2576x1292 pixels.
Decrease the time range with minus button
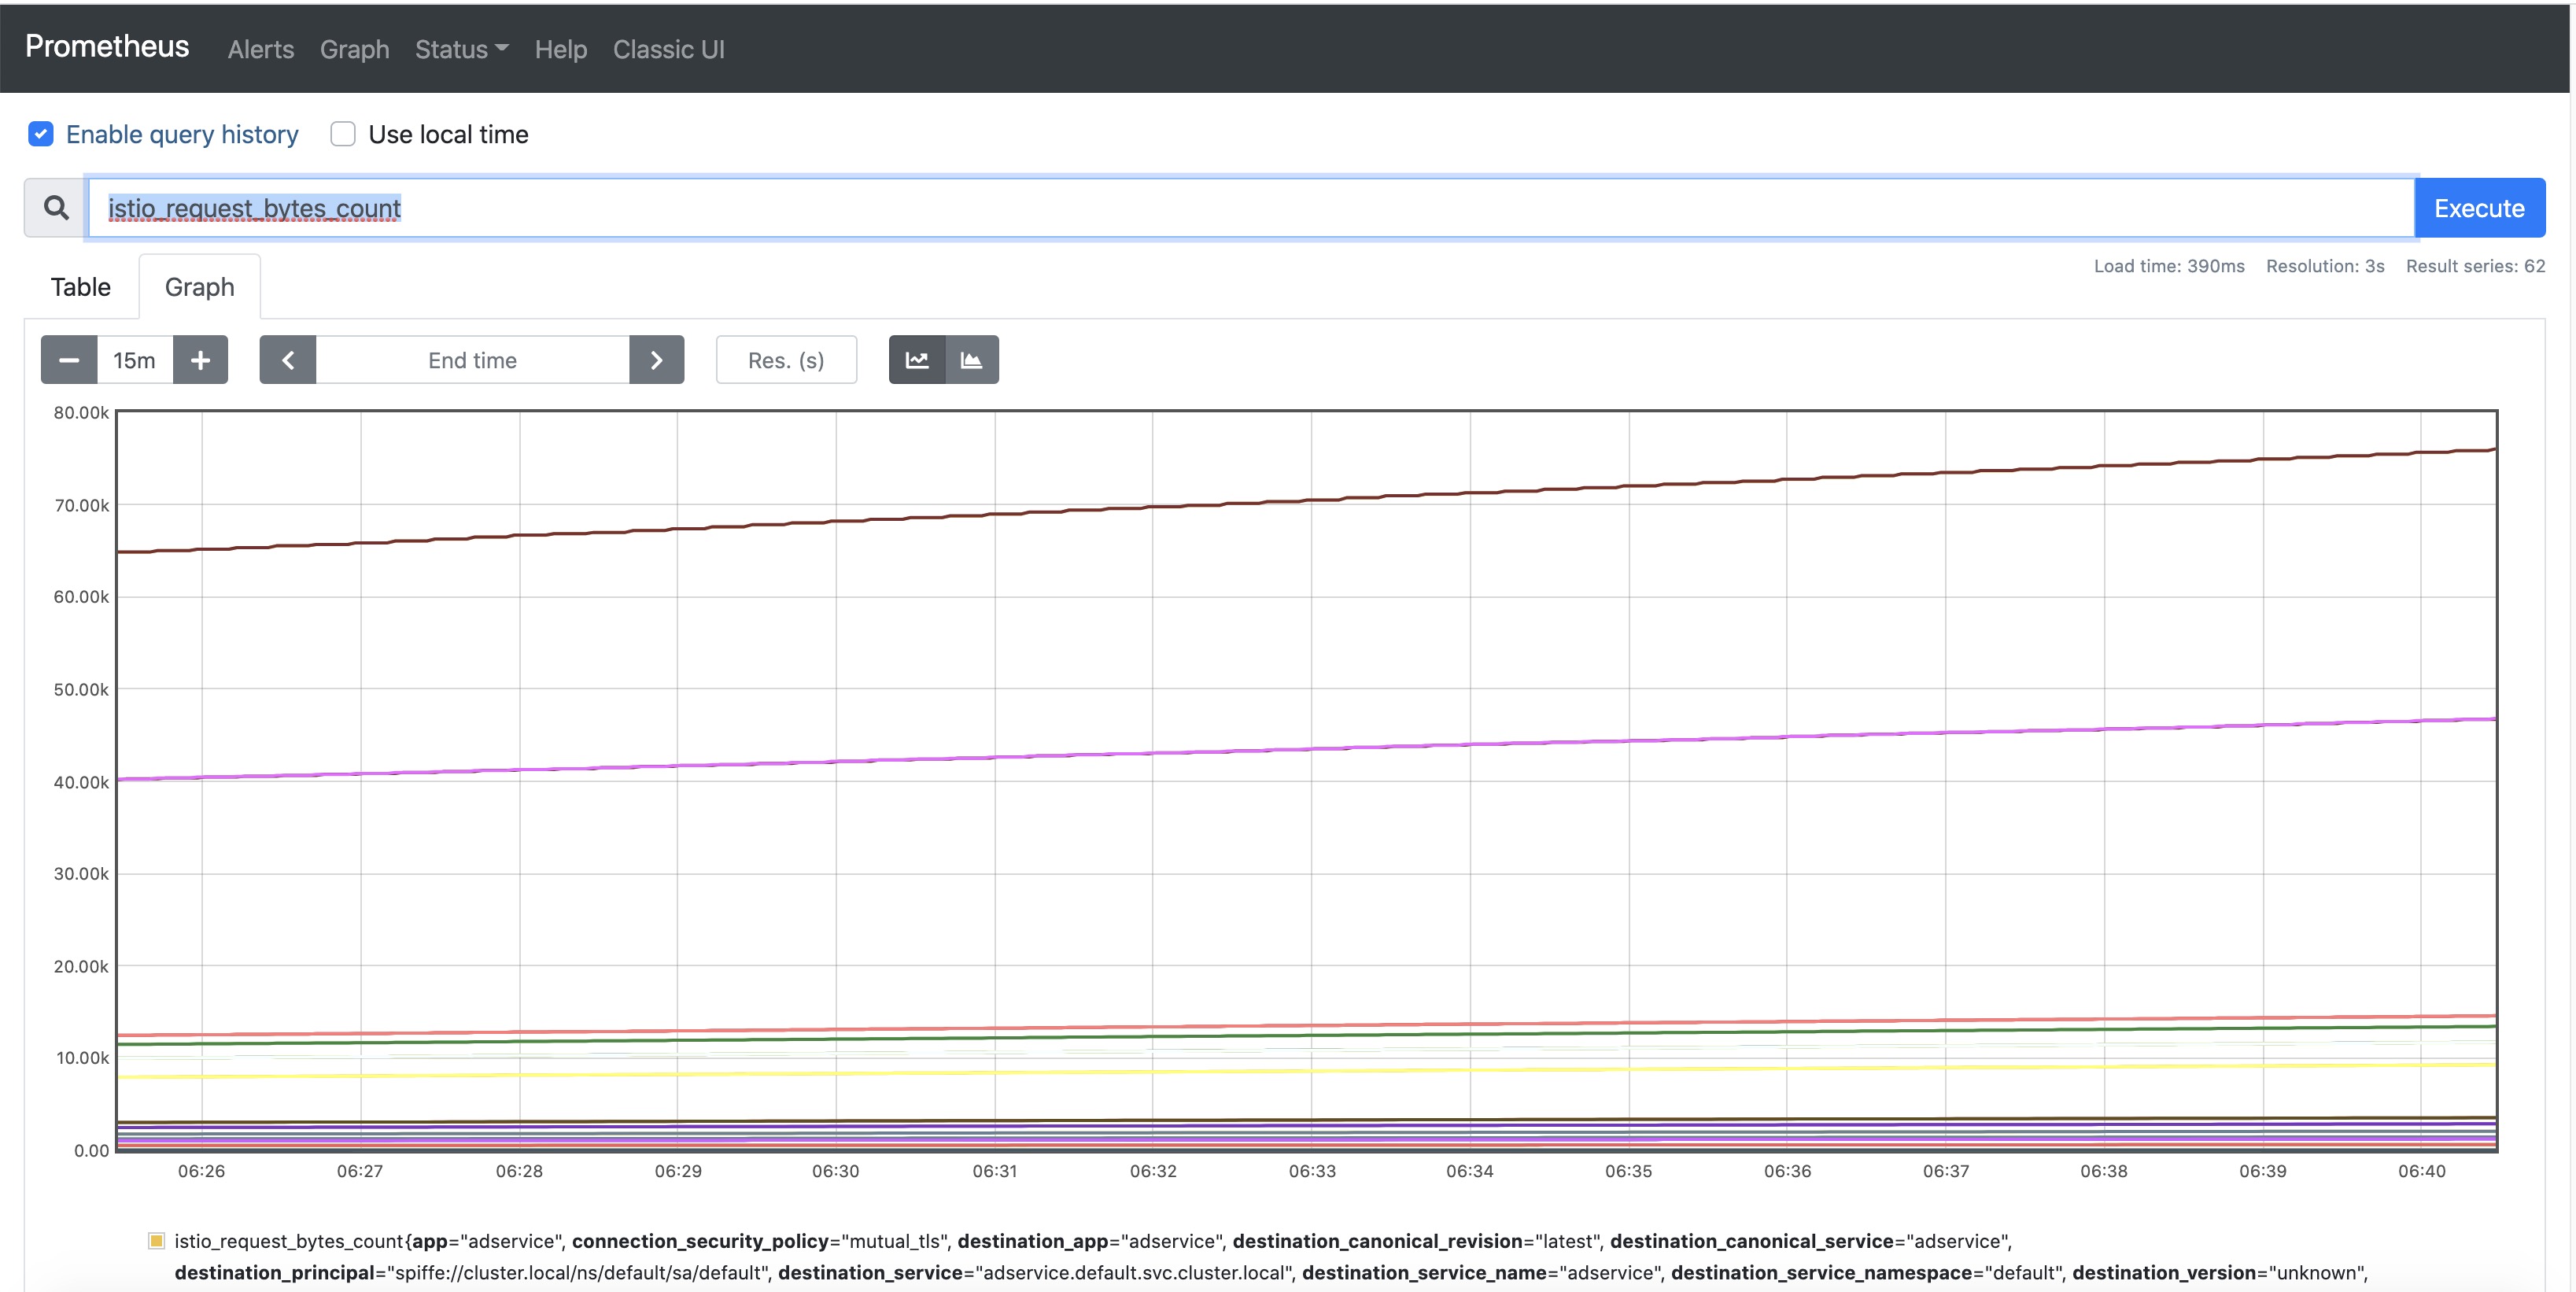pos(69,360)
